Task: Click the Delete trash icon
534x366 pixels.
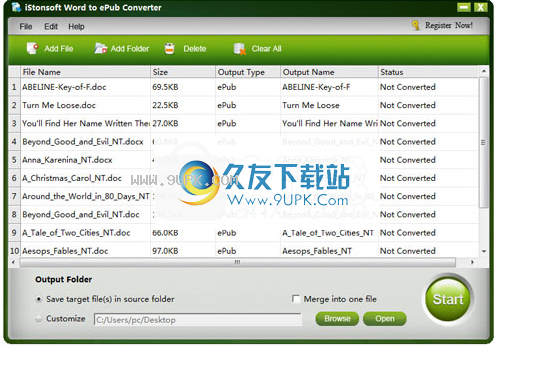Action: 170,48
